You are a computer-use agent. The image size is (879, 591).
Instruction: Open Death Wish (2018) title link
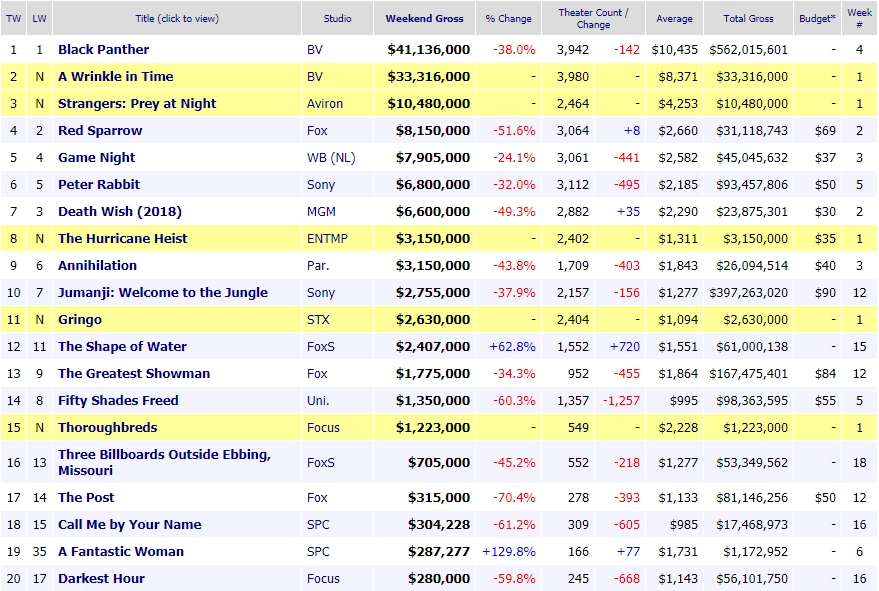click(120, 211)
